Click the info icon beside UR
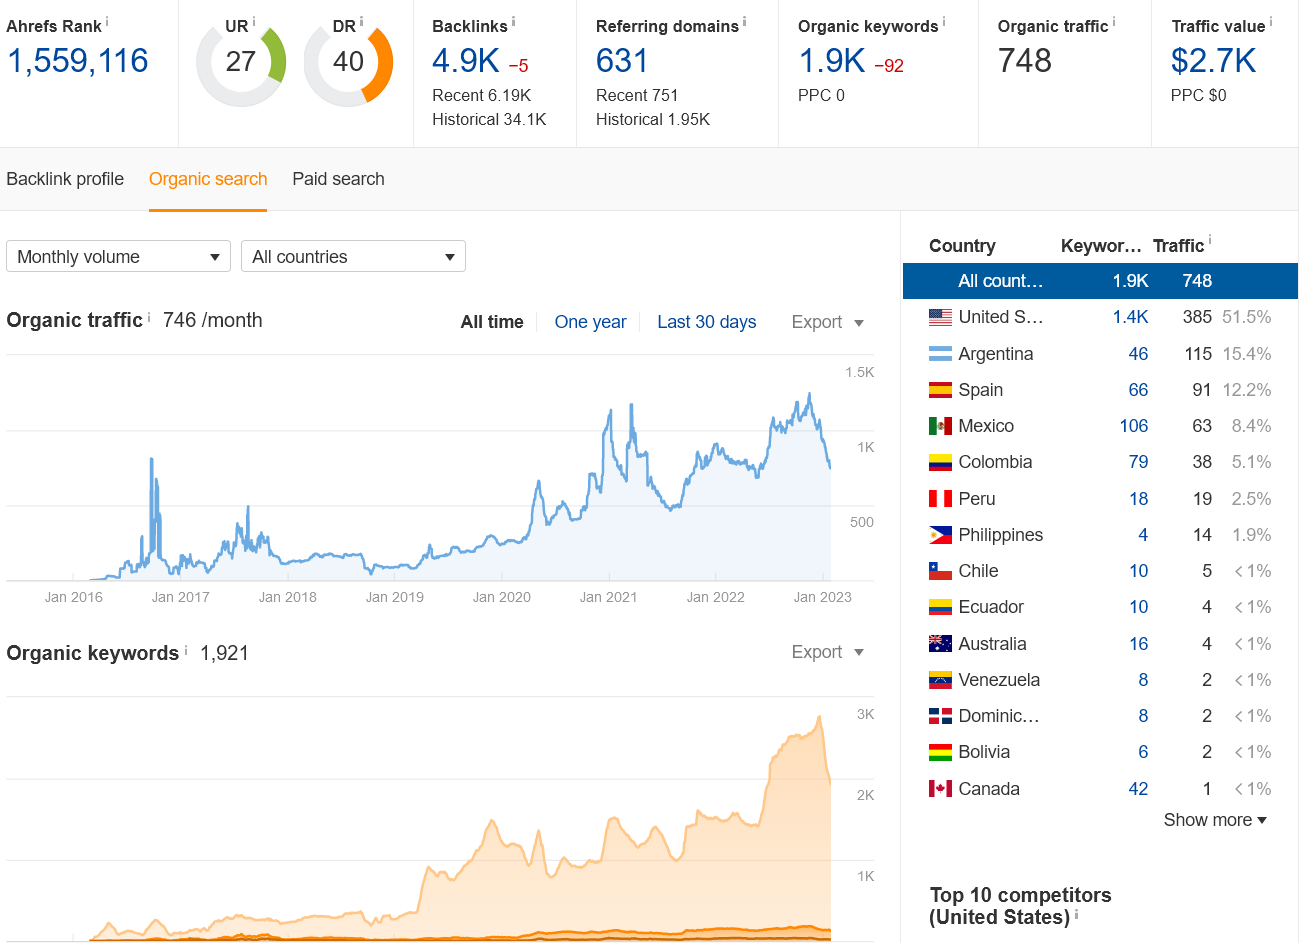This screenshot has width=1300, height=943. tap(254, 21)
